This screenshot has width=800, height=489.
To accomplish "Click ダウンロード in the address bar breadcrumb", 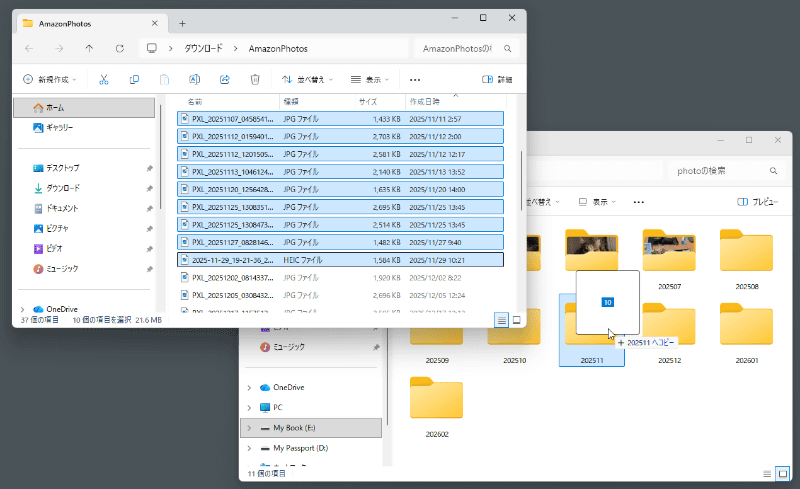I will tap(204, 48).
